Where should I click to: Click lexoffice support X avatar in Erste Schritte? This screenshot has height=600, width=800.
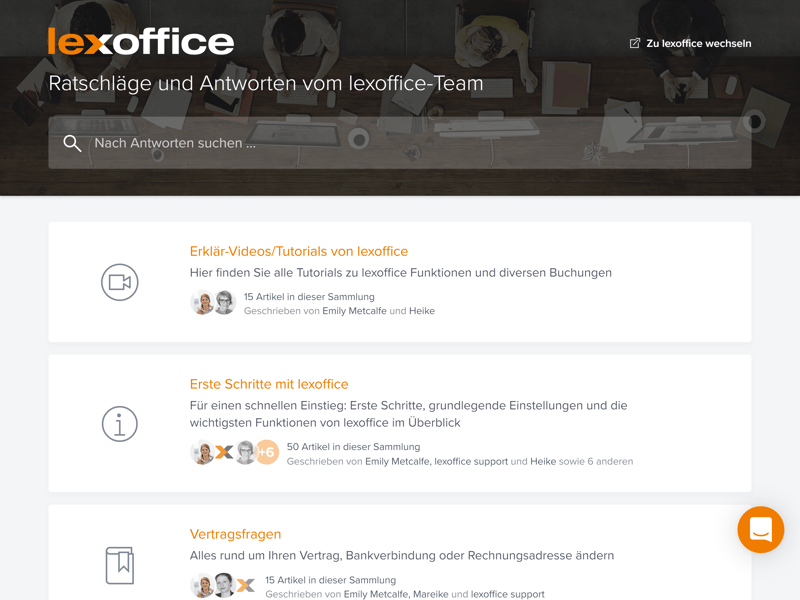tap(224, 452)
